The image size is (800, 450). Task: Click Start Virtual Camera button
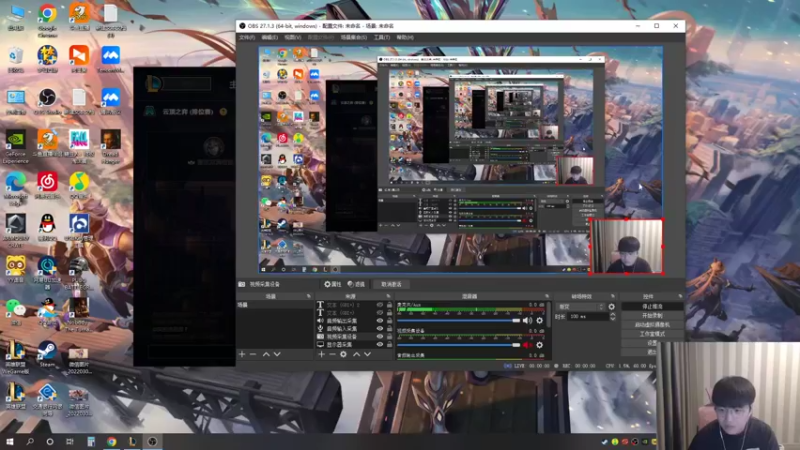click(652, 325)
